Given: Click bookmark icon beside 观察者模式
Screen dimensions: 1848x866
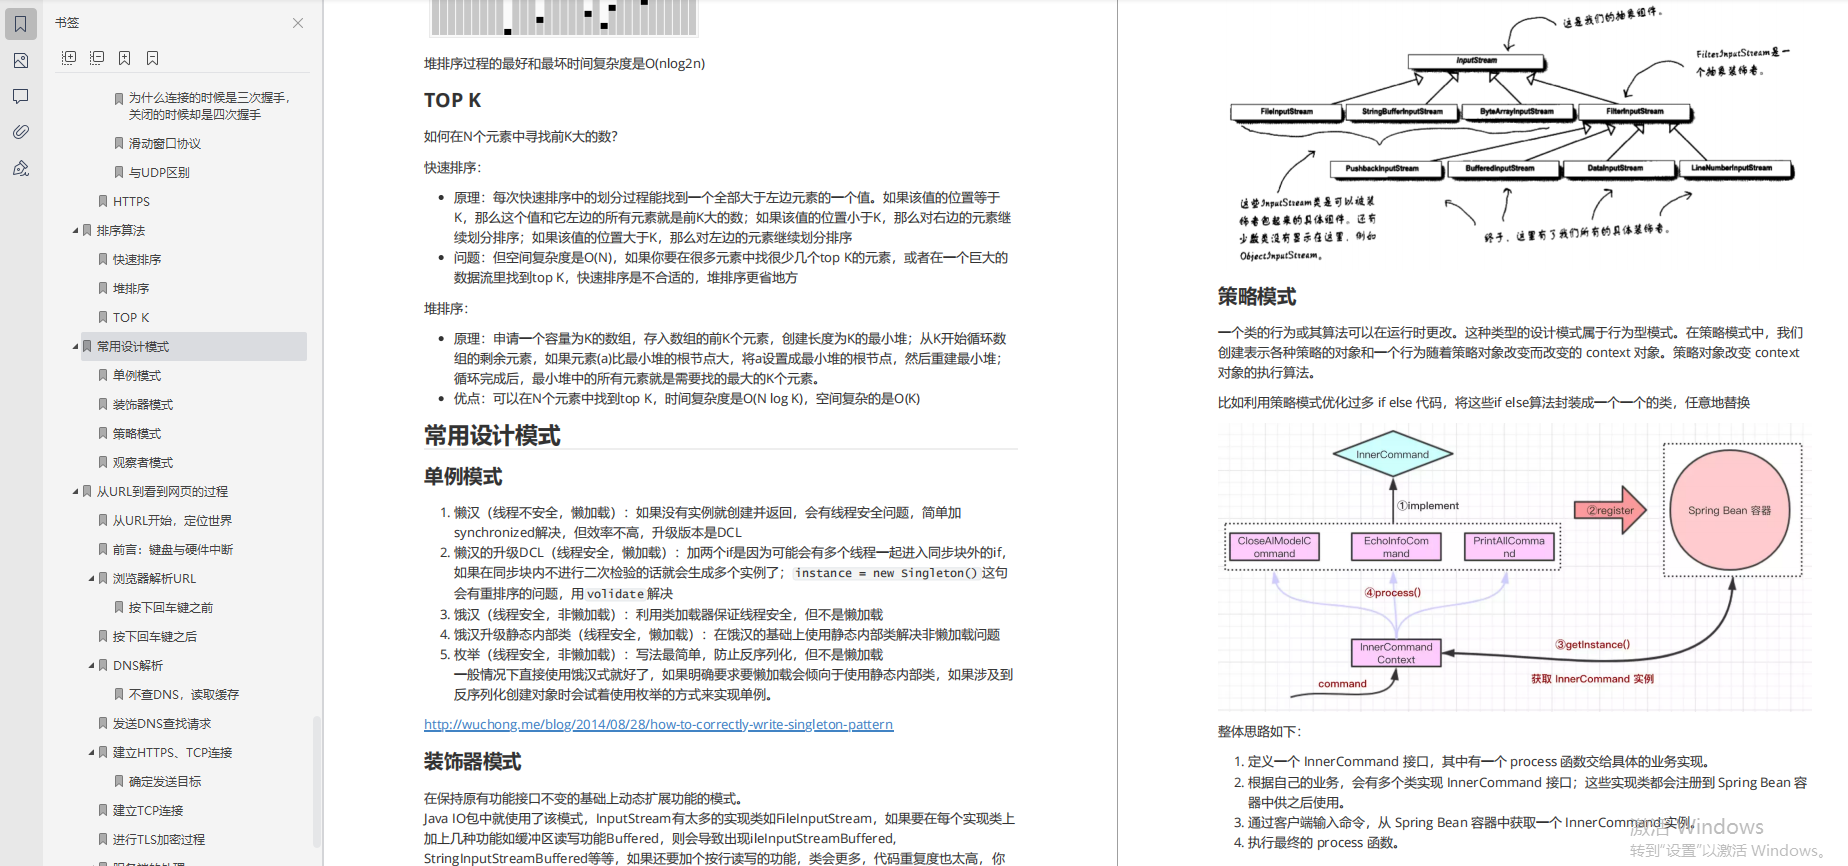Looking at the screenshot, I should click(x=103, y=462).
